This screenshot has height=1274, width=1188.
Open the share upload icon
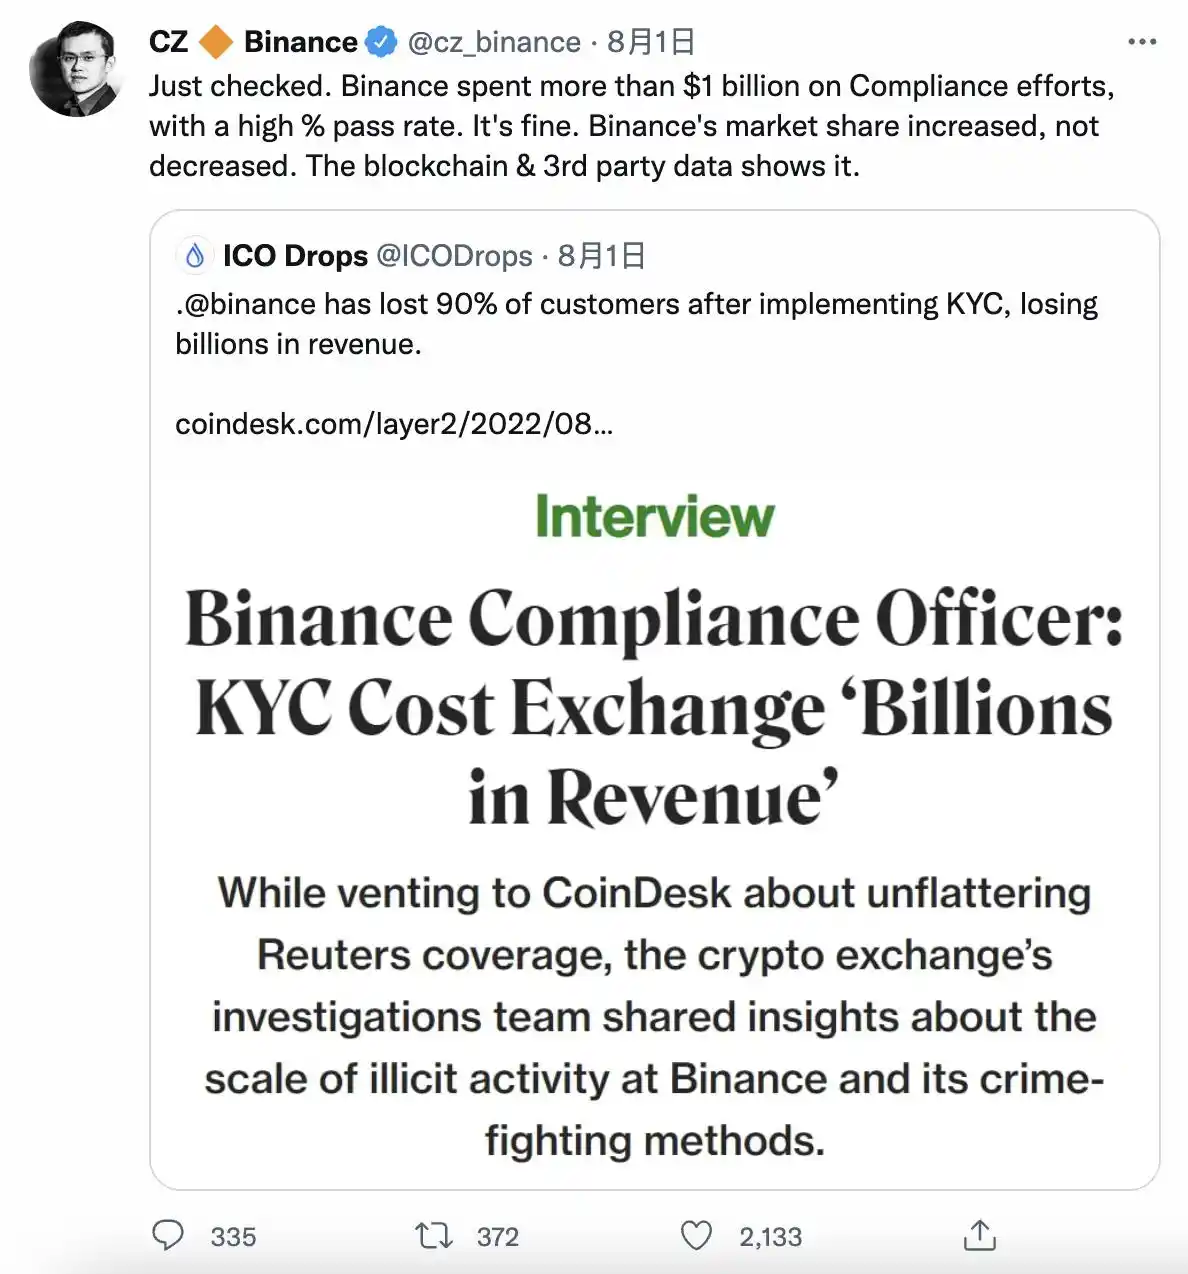click(x=980, y=1235)
